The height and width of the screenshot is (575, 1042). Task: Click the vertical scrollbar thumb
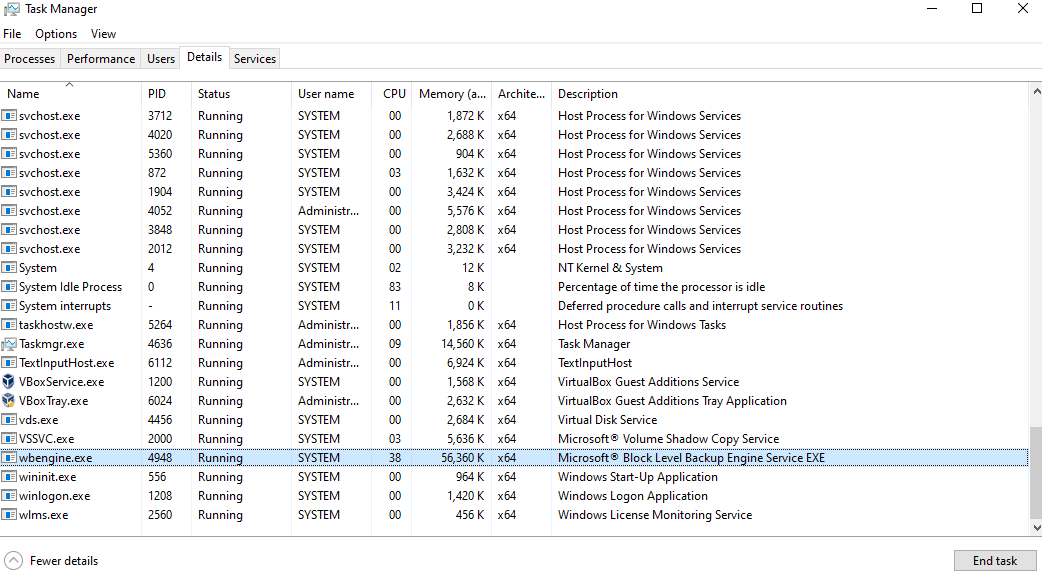[1035, 472]
